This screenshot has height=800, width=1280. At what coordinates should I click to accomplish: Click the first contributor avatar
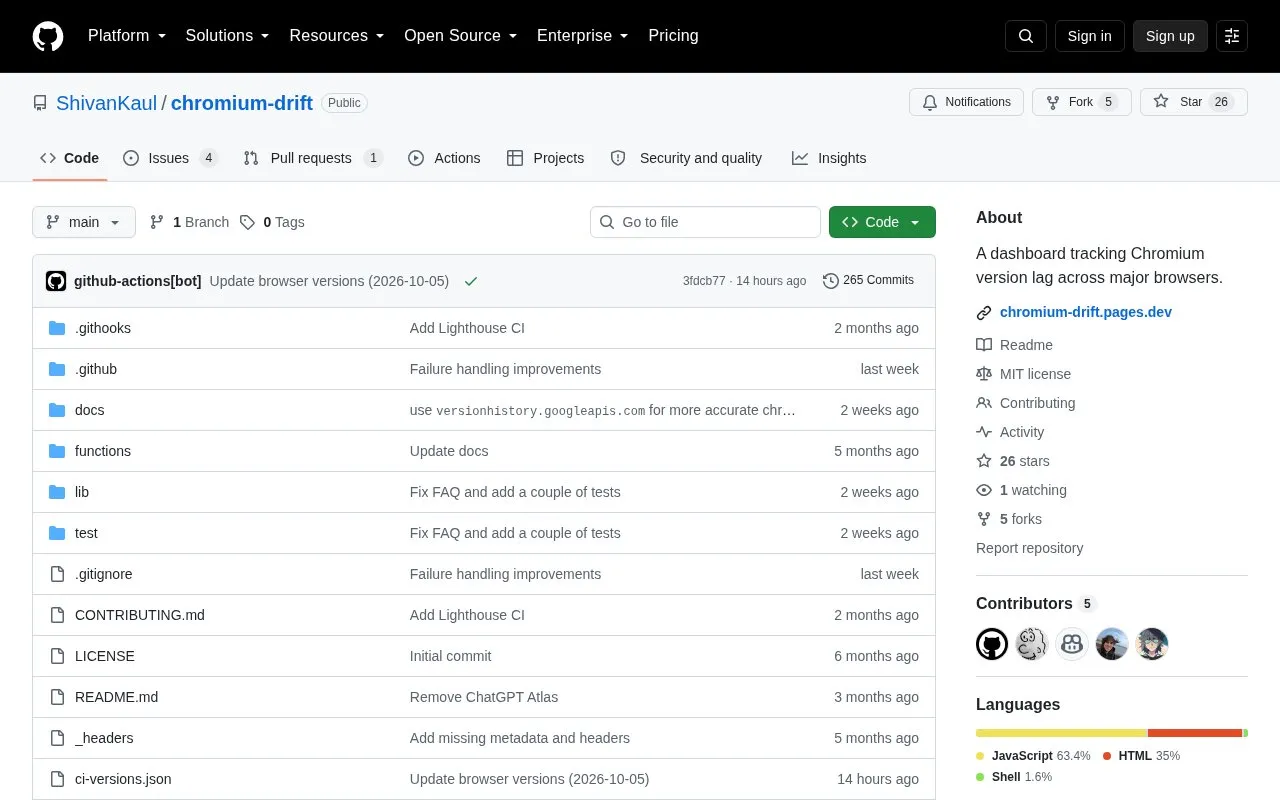pos(992,644)
